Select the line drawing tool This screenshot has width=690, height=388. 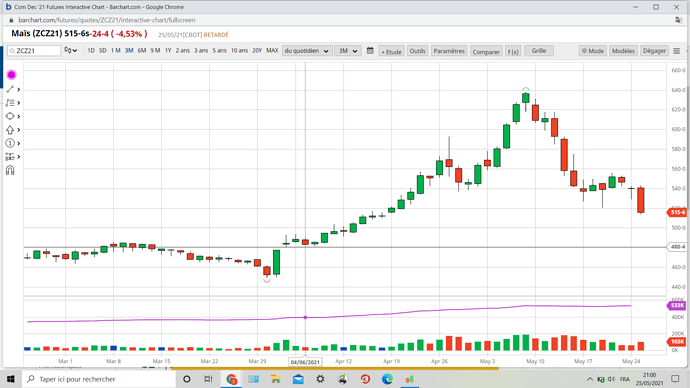tap(10, 89)
